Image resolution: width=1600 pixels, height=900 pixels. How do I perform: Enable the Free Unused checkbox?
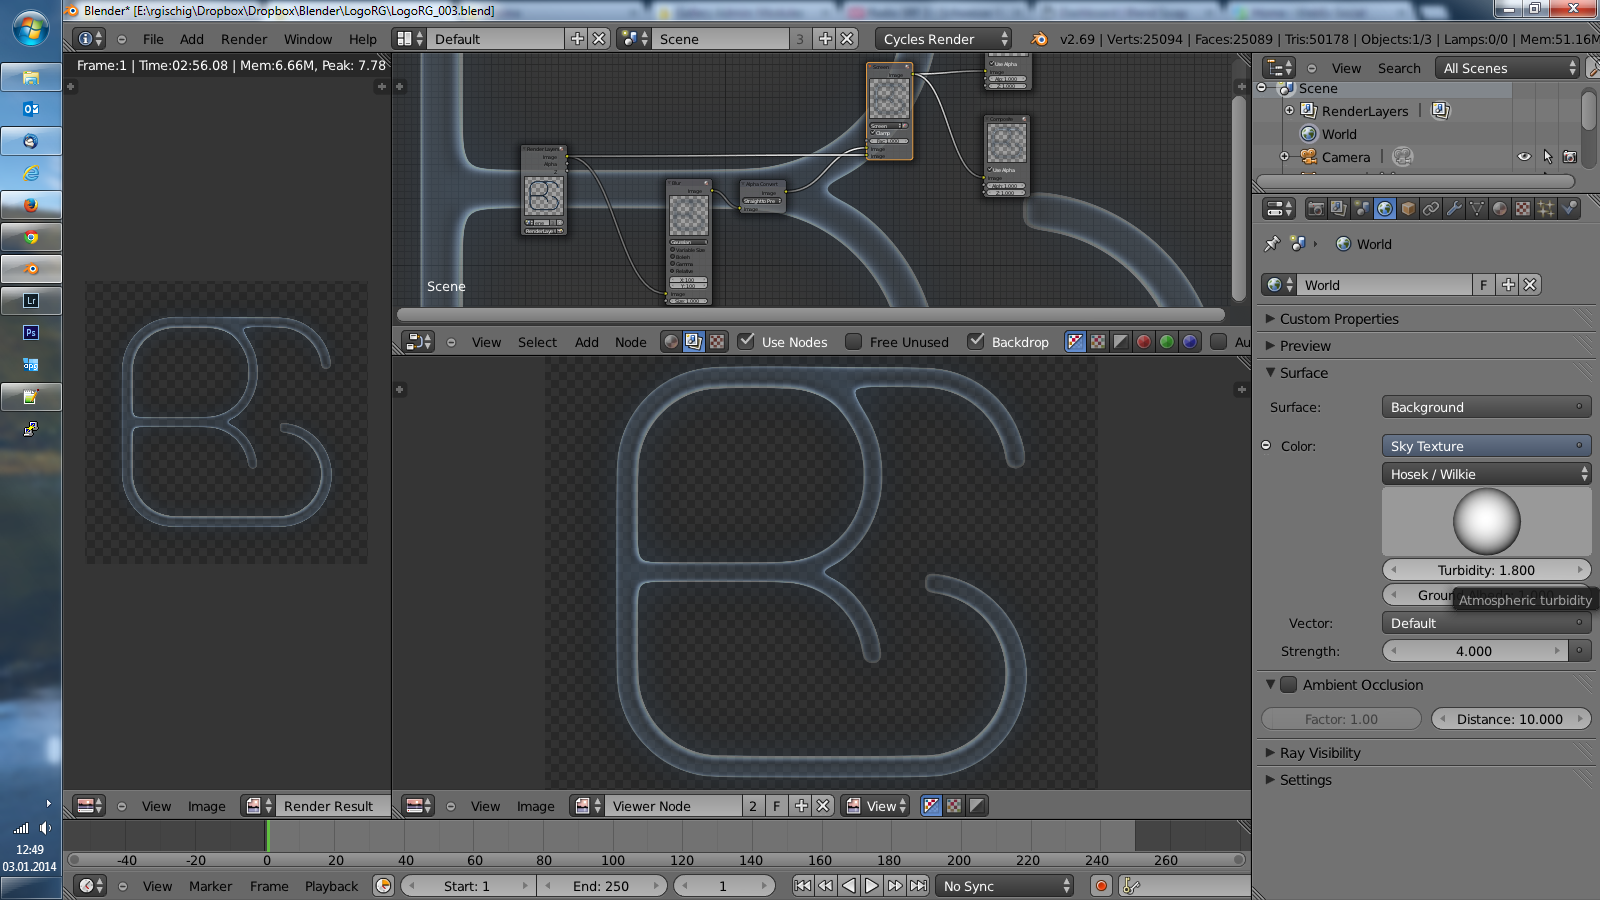[854, 342]
